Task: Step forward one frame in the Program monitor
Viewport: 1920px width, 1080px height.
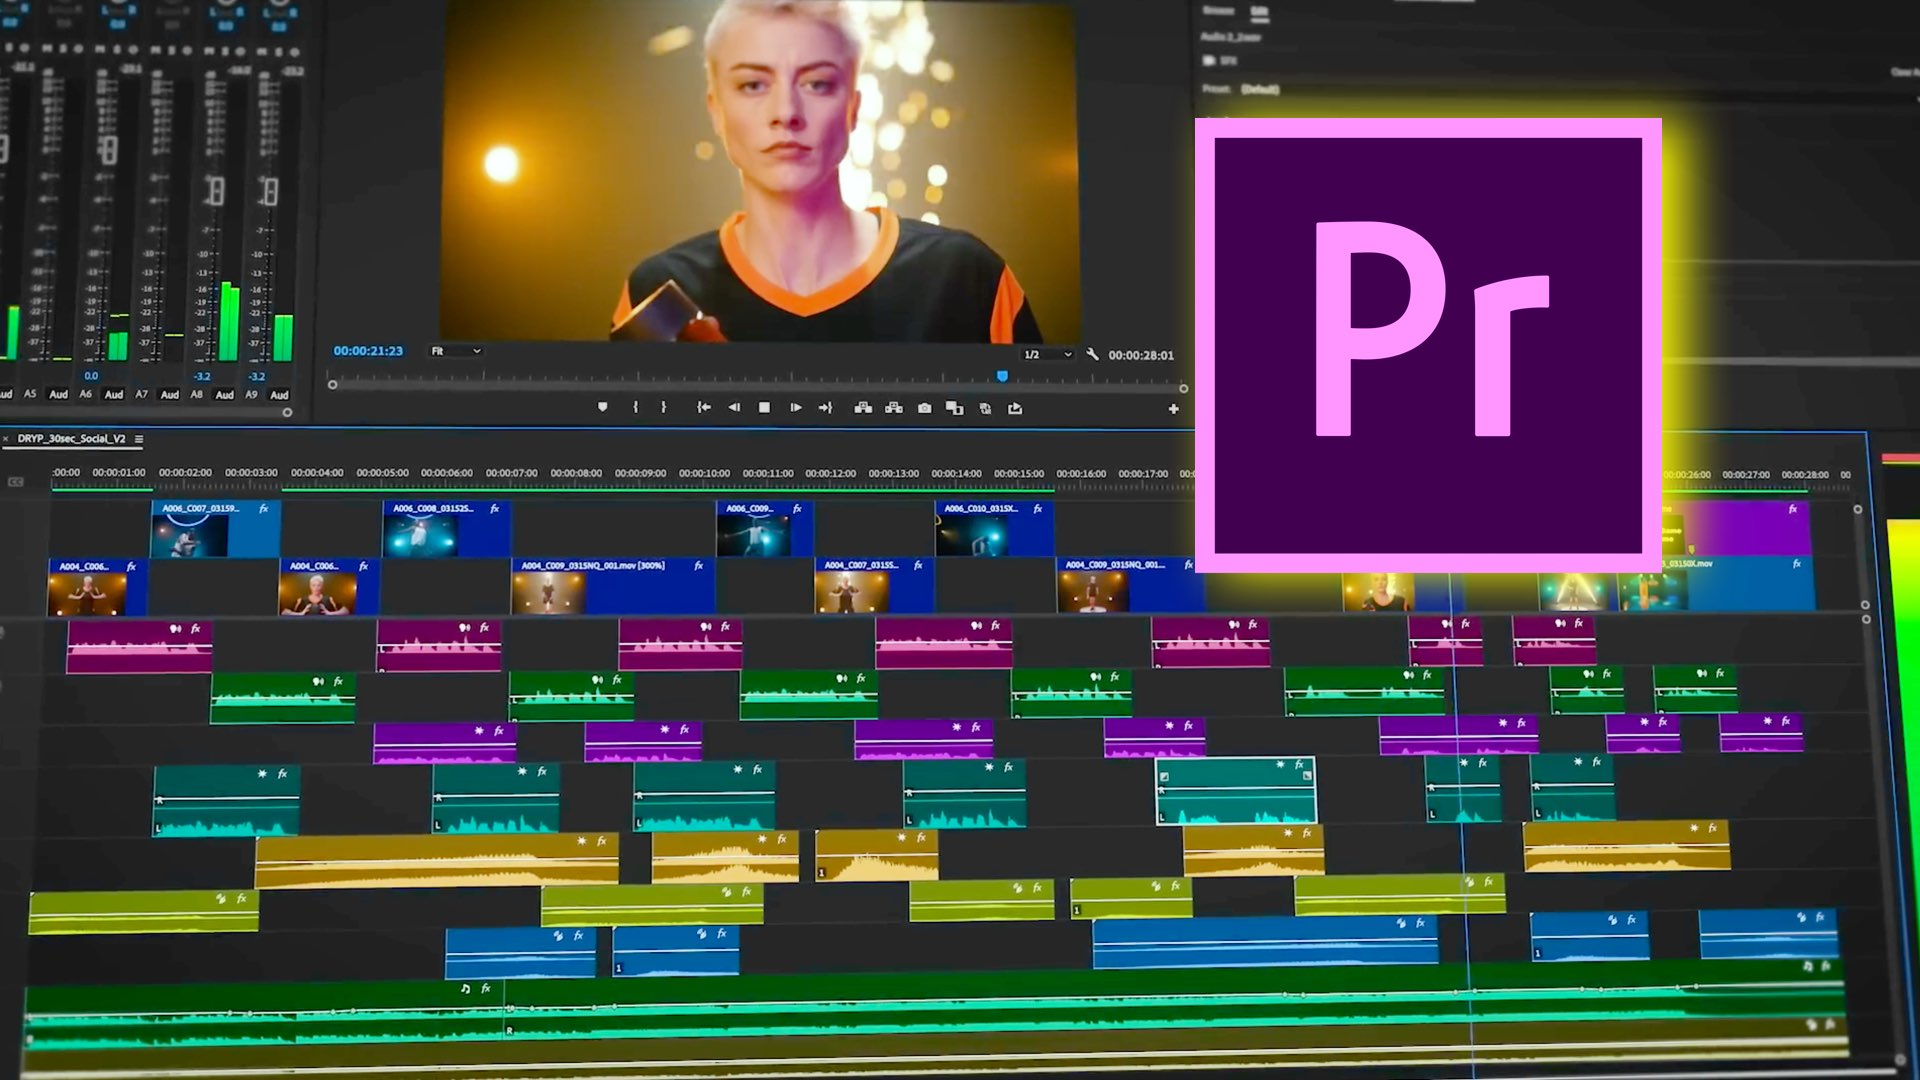Action: 796,408
